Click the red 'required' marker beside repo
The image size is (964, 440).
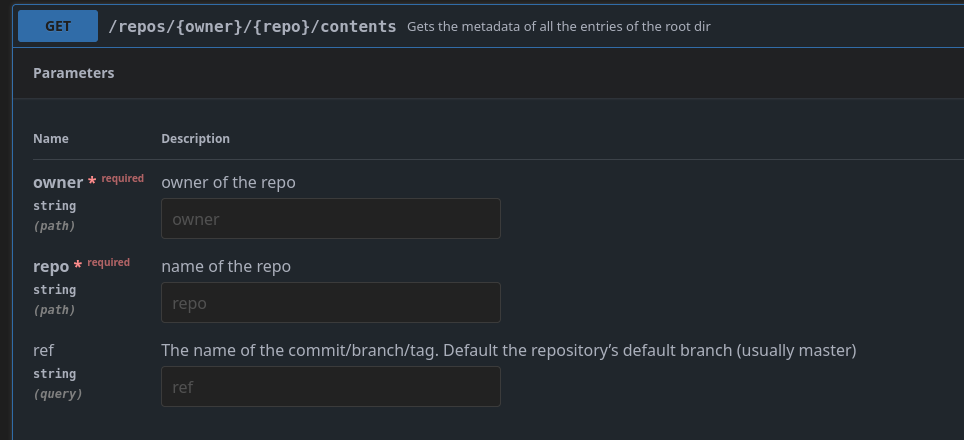(108, 263)
